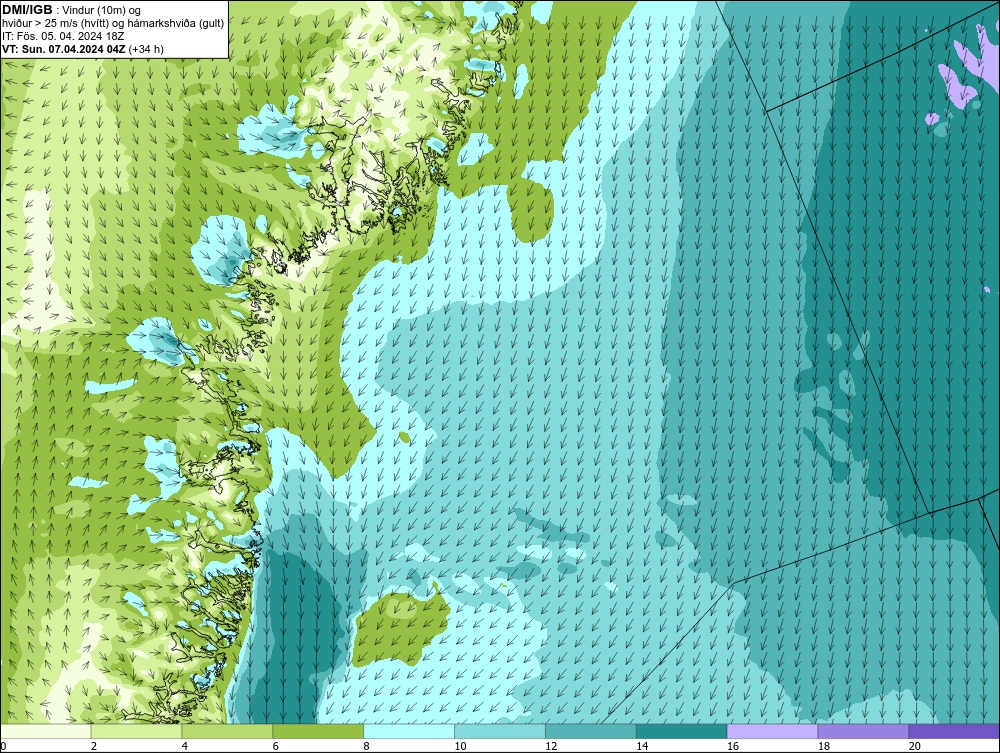Click the legend label '20'

[x=915, y=746]
